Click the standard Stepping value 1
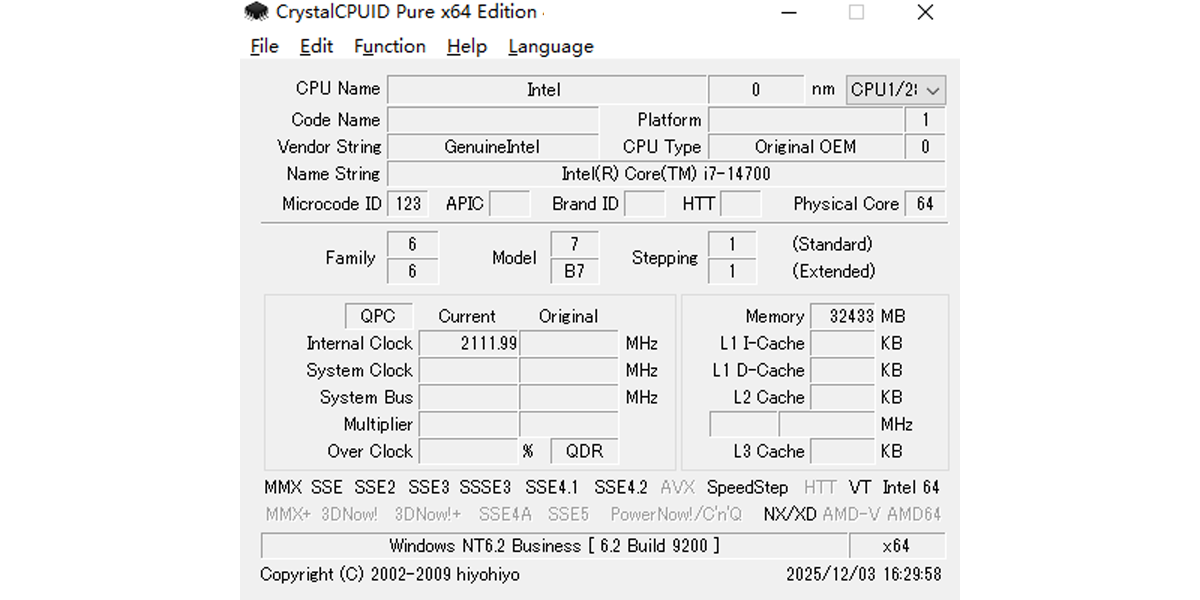 733,244
